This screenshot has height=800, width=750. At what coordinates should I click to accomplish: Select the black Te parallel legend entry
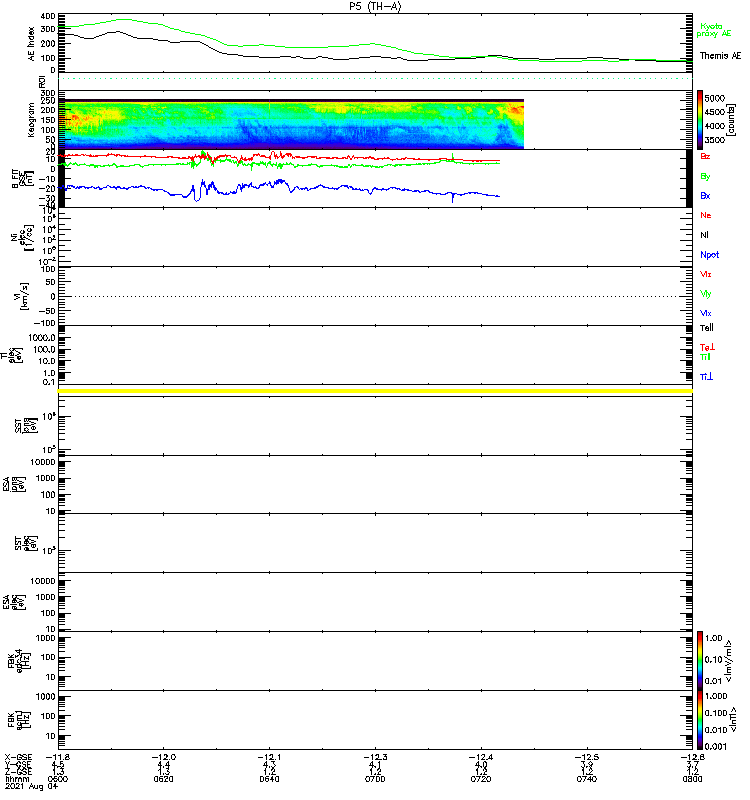[707, 328]
